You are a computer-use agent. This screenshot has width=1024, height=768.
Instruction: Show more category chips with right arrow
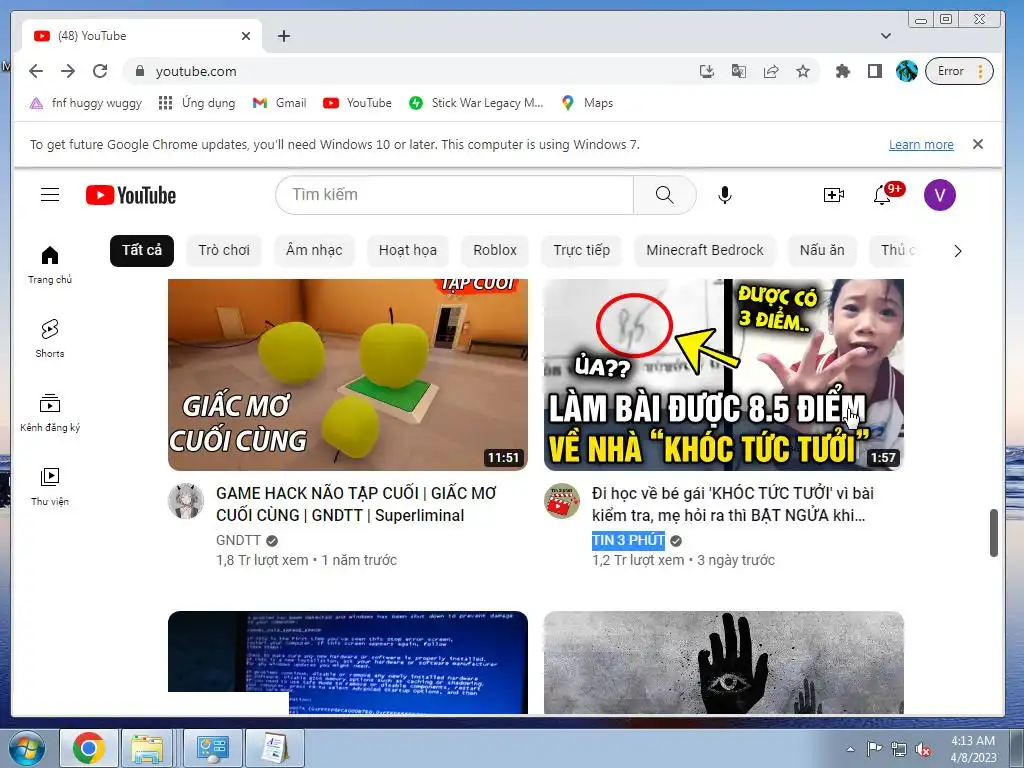pyautogui.click(x=957, y=251)
